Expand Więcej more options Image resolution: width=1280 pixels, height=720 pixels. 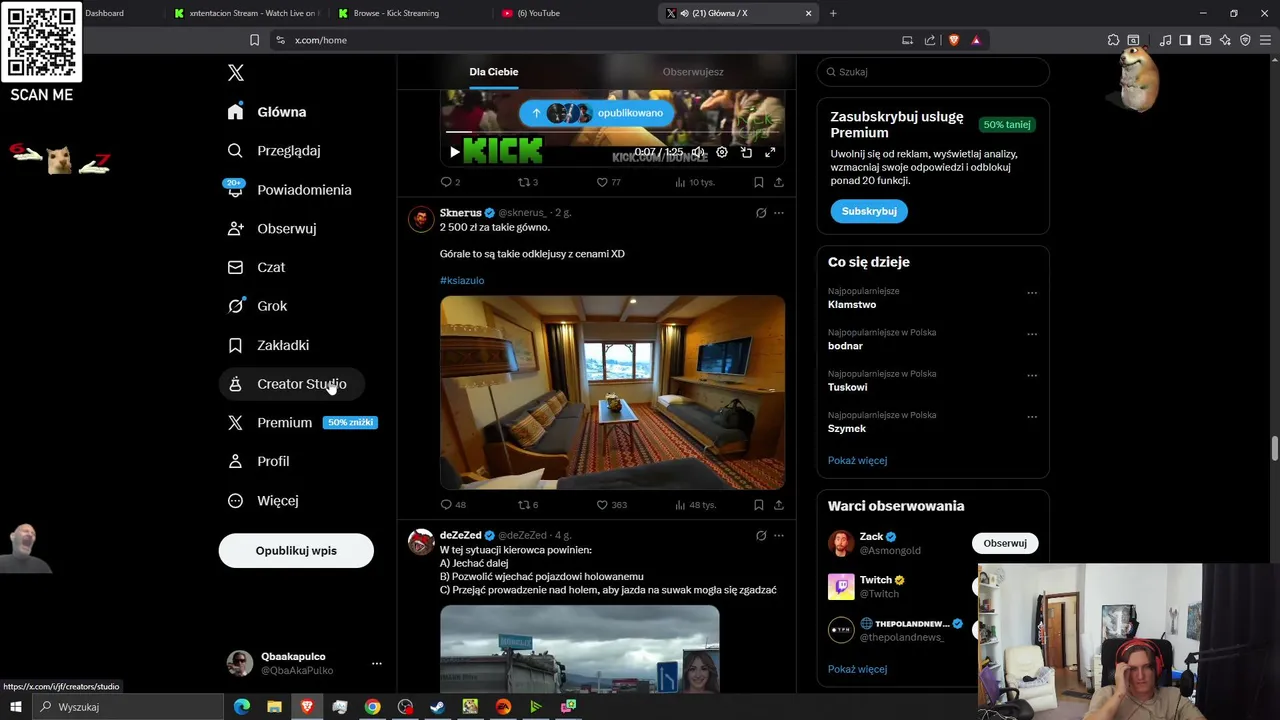264,500
